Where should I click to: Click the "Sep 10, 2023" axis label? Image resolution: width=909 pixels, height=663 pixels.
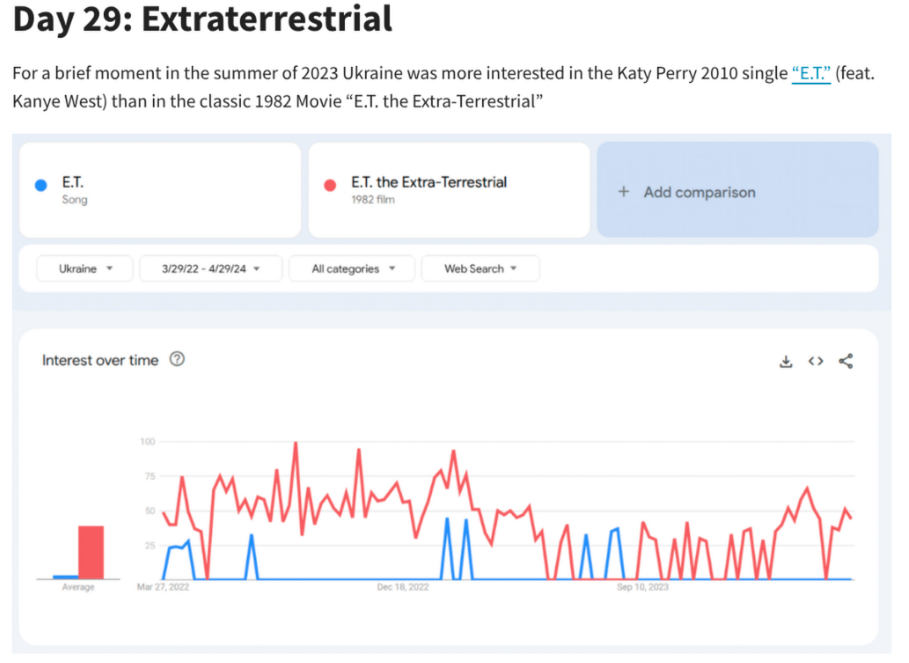tap(642, 587)
